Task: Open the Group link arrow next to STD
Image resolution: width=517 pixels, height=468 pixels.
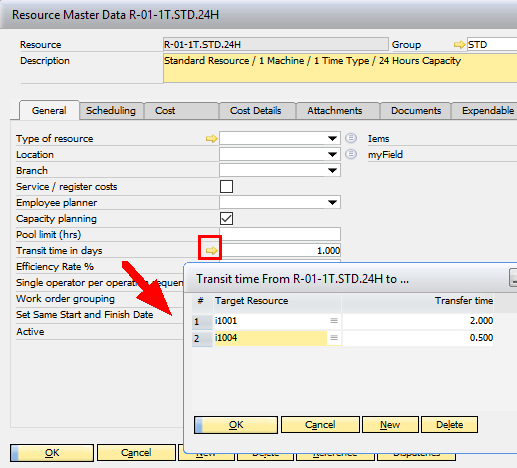Action: point(459,45)
